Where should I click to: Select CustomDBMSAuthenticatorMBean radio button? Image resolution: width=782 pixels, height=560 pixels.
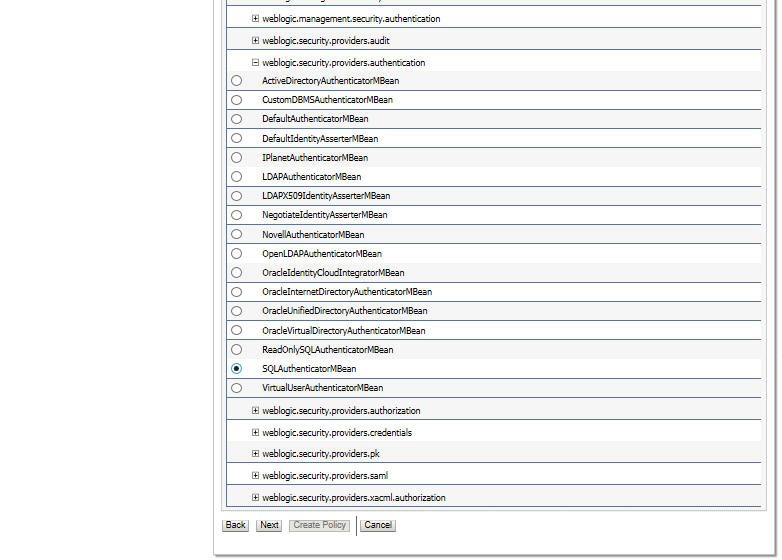[x=236, y=100]
